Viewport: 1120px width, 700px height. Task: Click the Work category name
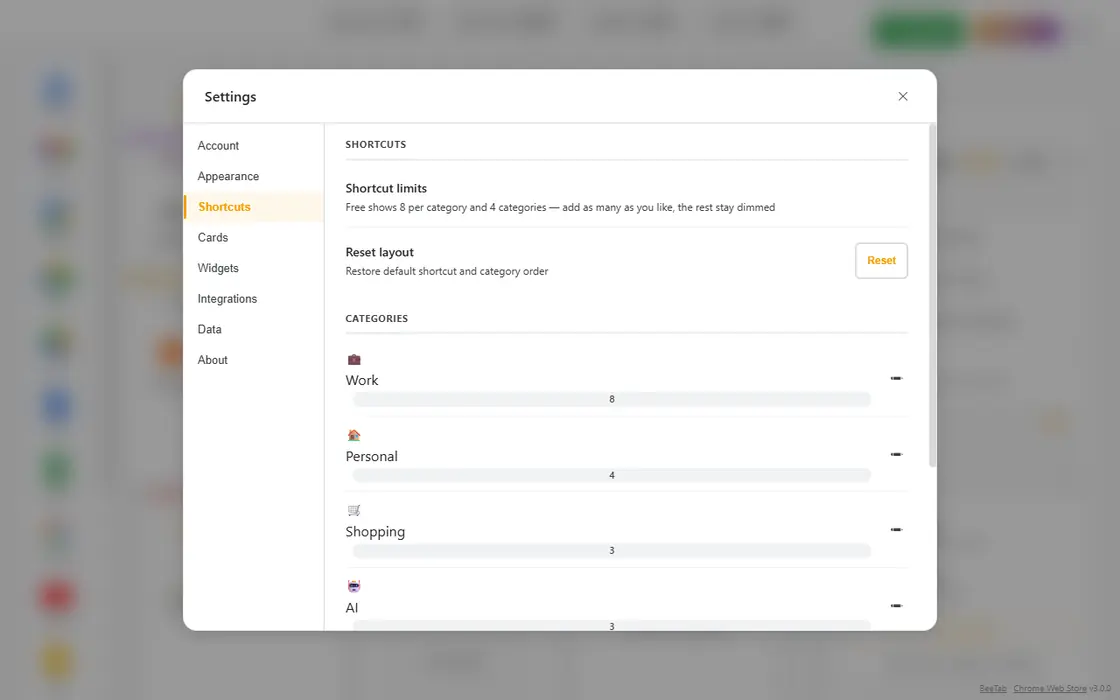pos(362,381)
